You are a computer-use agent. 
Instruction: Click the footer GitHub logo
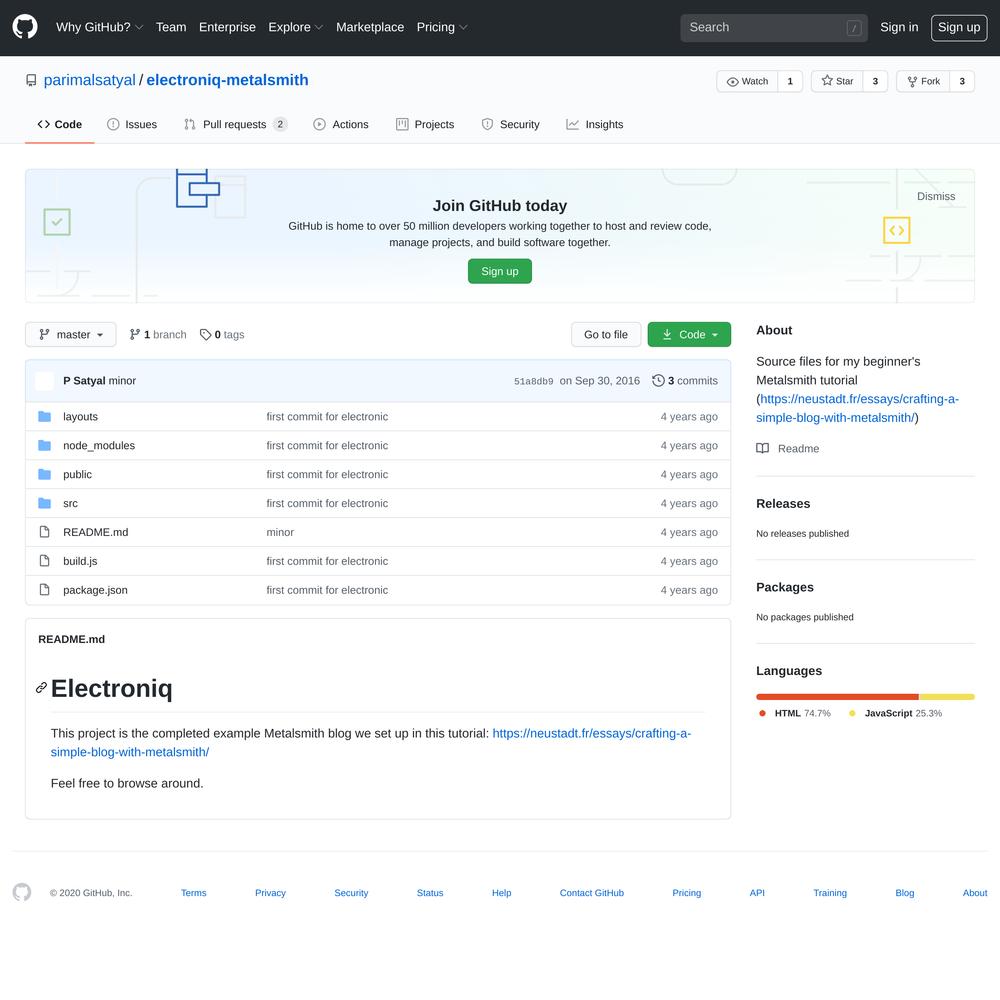coord(22,892)
